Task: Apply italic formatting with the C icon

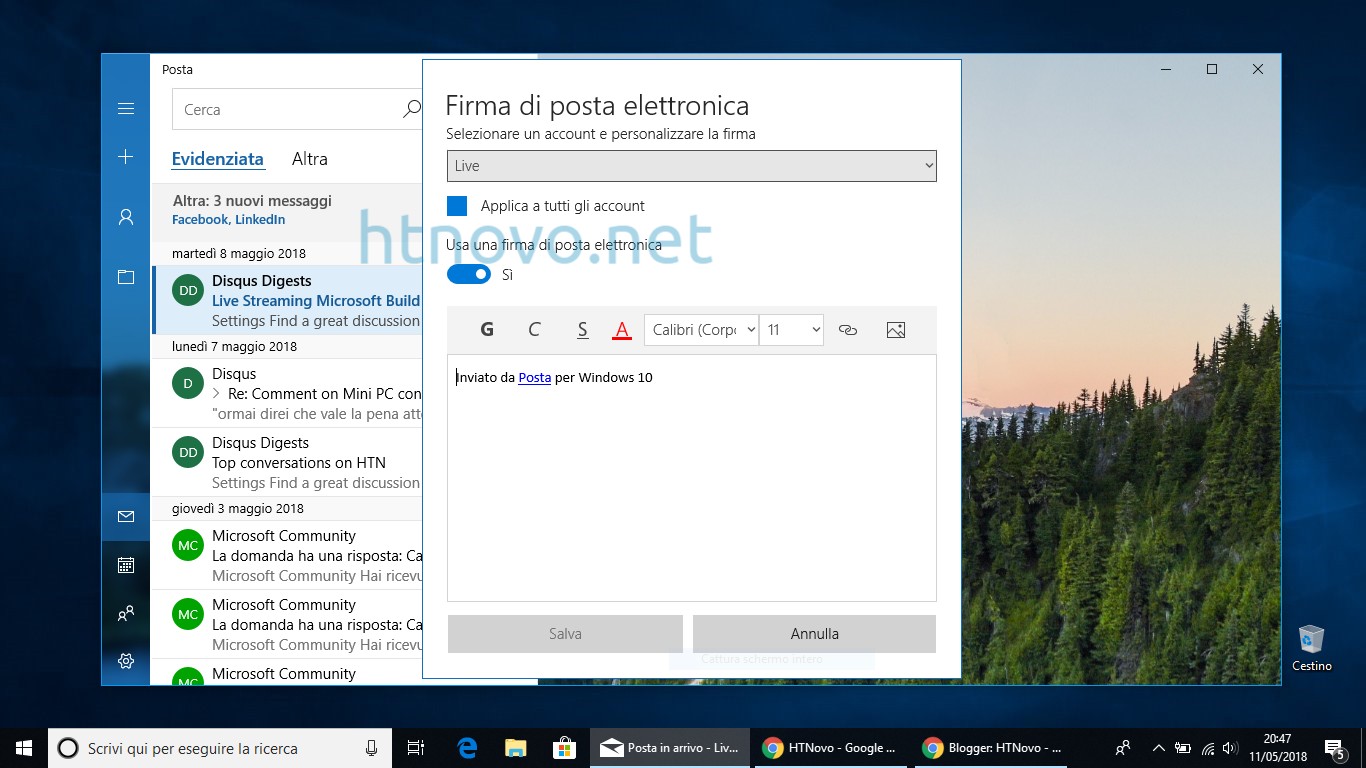Action: coord(534,329)
